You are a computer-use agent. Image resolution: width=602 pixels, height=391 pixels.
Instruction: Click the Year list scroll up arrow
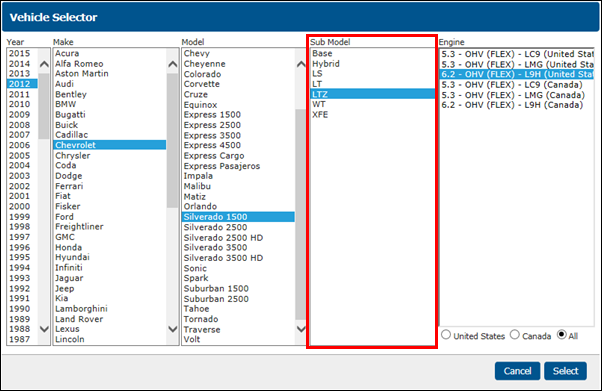pyautogui.click(x=45, y=64)
